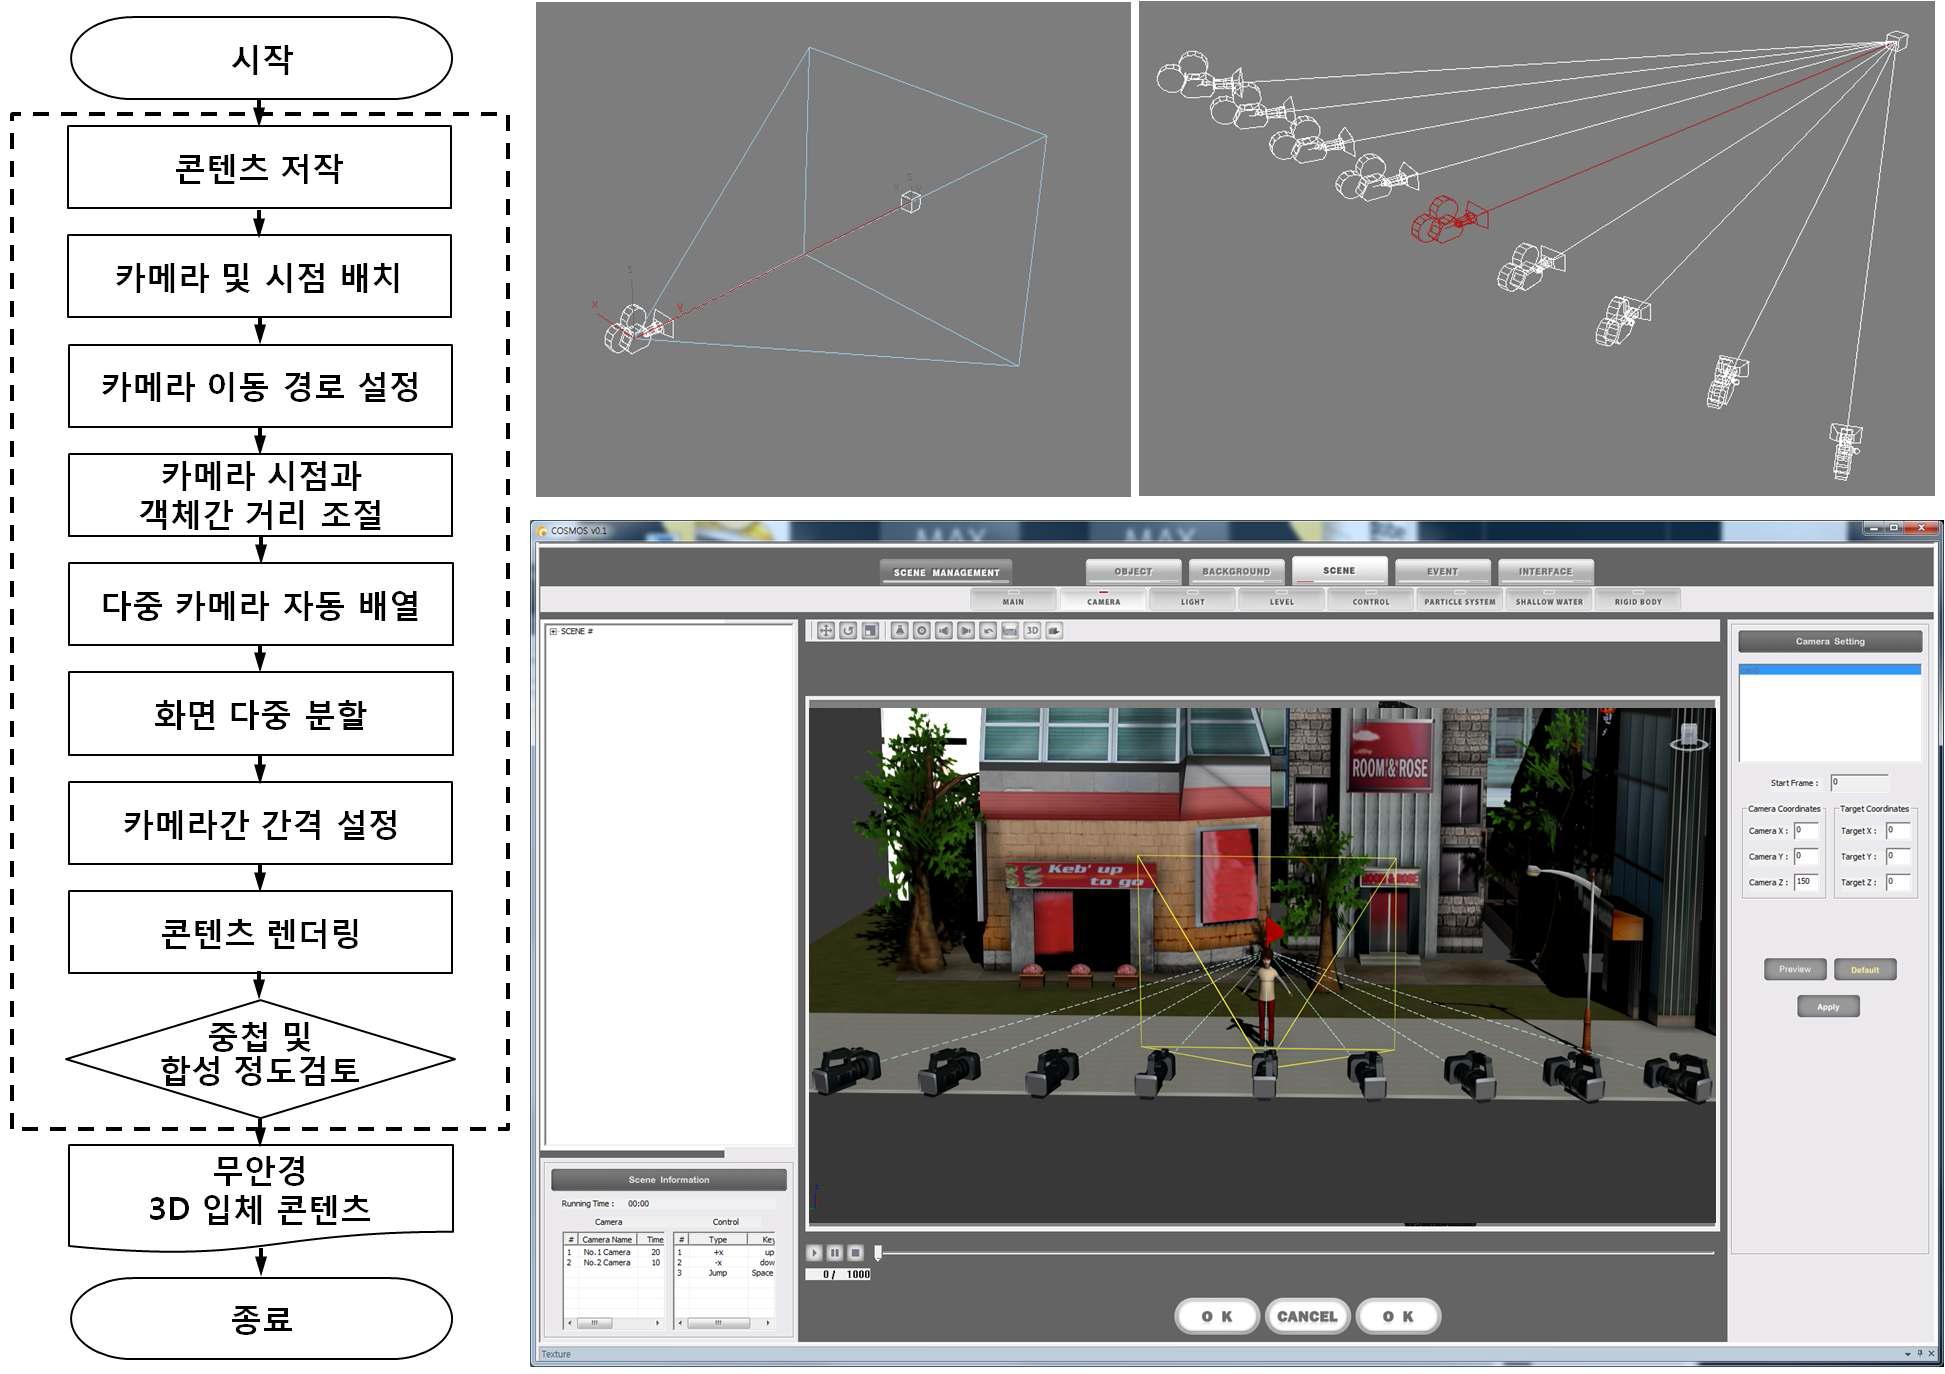Open the SHALLOW WATER sub-tab
The width and height of the screenshot is (1945, 1374).
tap(1549, 600)
